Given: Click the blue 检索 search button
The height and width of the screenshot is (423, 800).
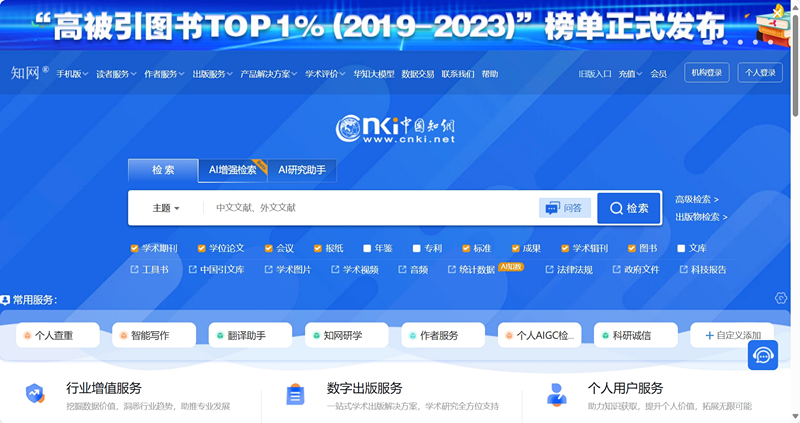Looking at the screenshot, I should tap(629, 208).
